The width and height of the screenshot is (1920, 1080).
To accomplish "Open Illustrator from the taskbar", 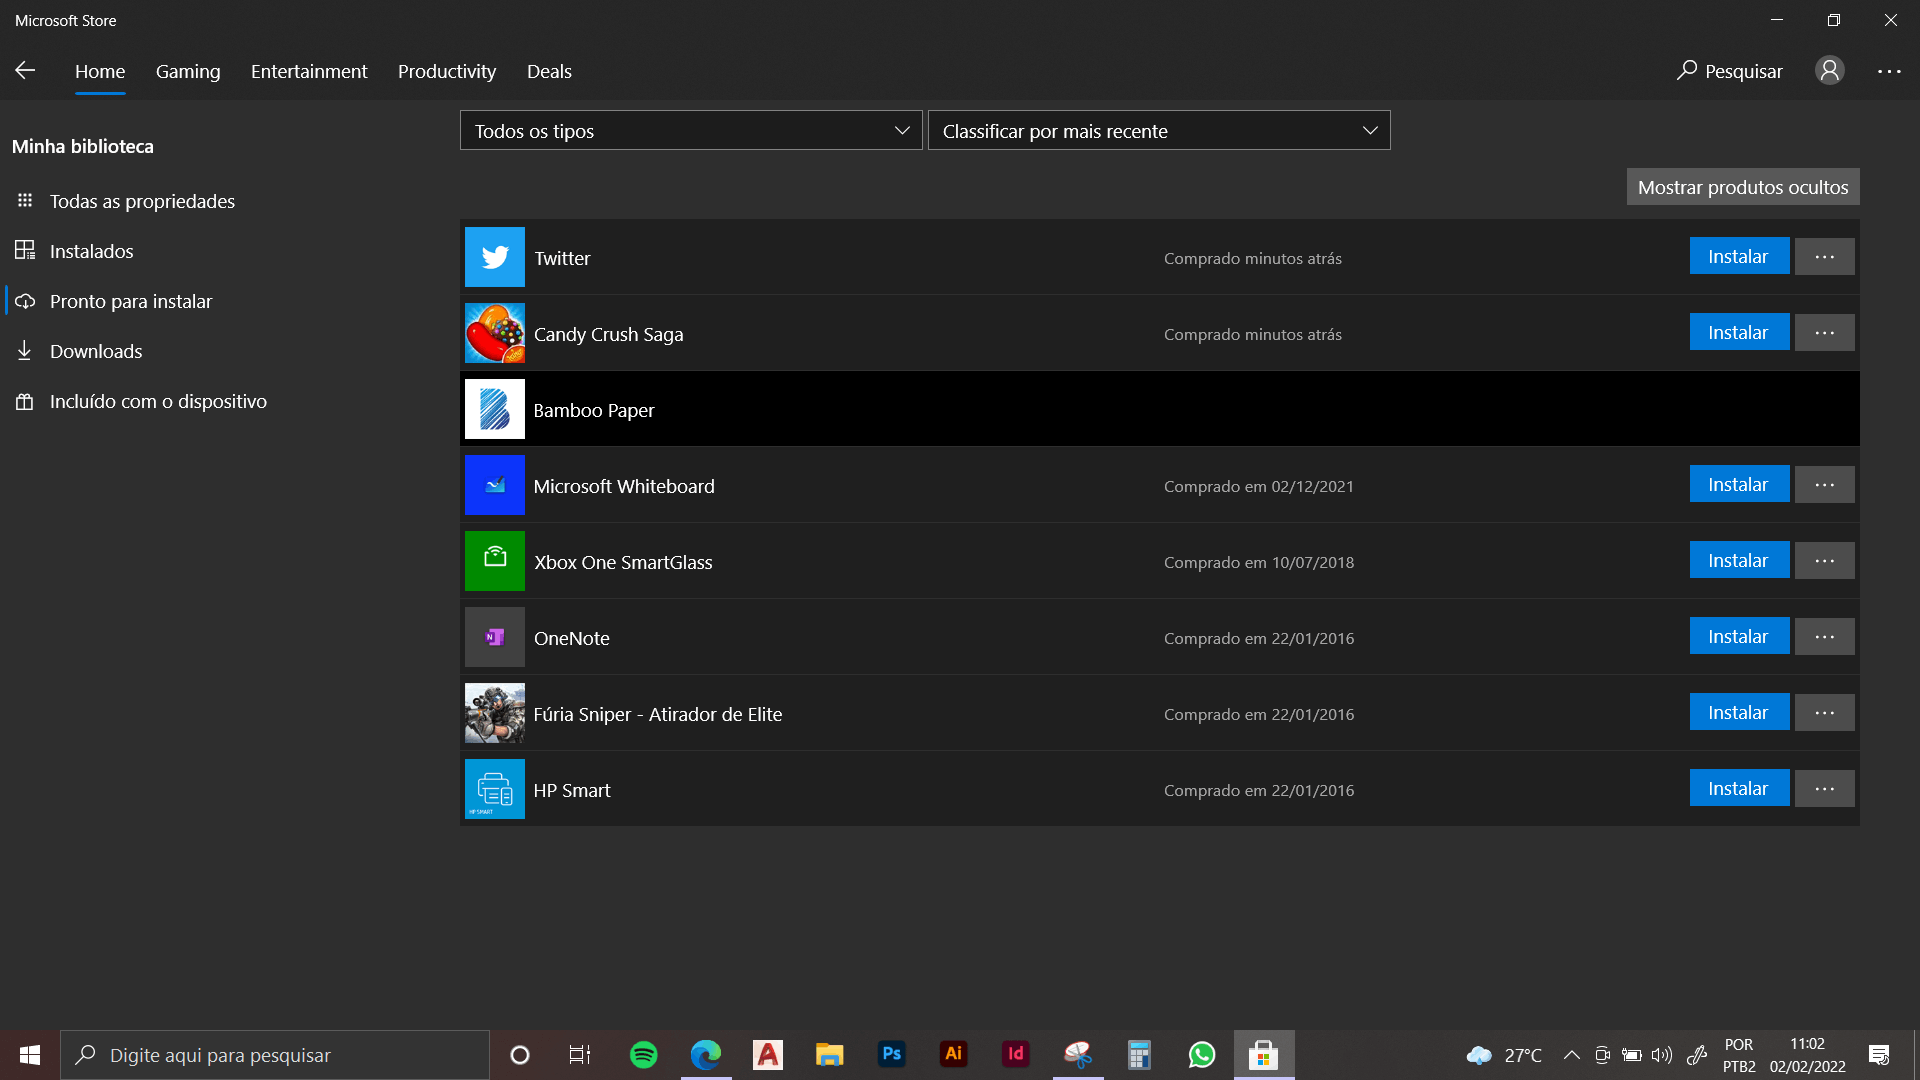I will [953, 1055].
